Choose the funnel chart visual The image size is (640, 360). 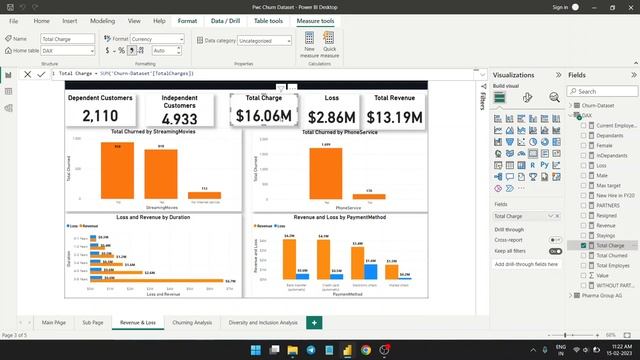[x=510, y=142]
